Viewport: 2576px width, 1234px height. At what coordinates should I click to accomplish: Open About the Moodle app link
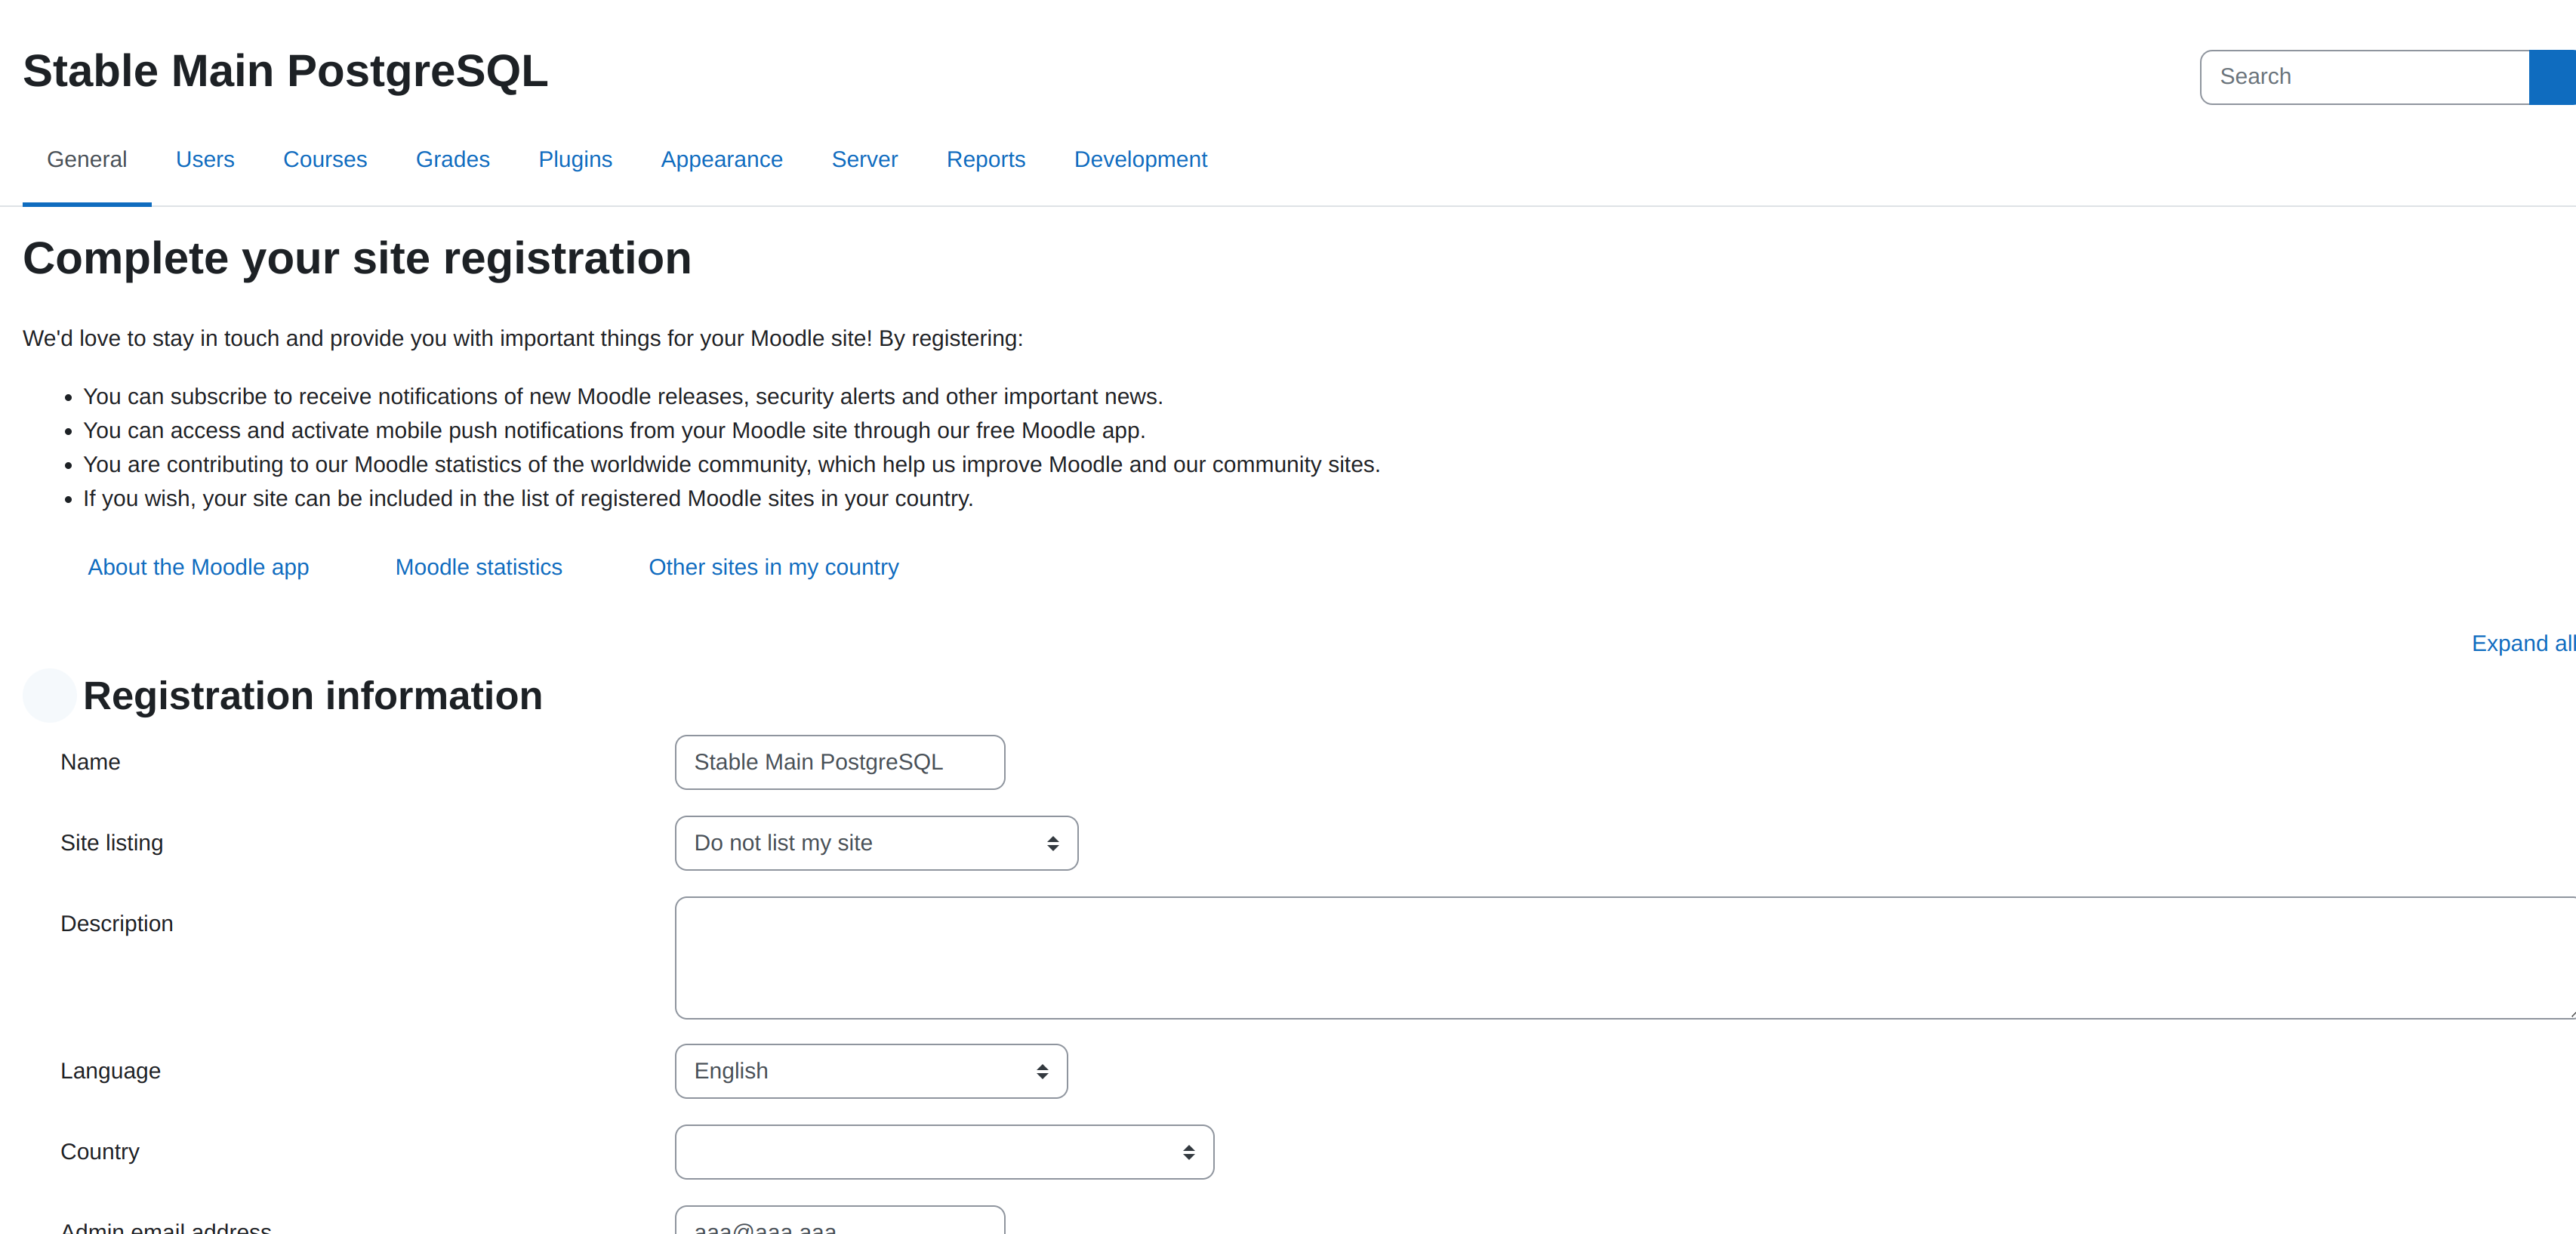pyautogui.click(x=198, y=567)
